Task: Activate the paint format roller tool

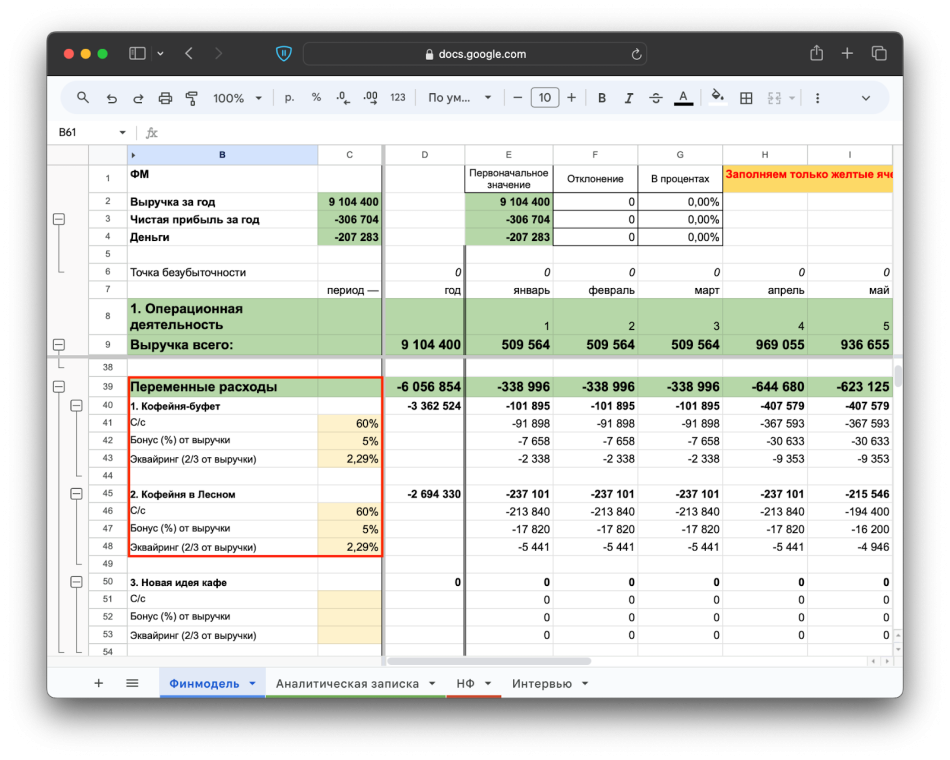Action: tap(191, 98)
